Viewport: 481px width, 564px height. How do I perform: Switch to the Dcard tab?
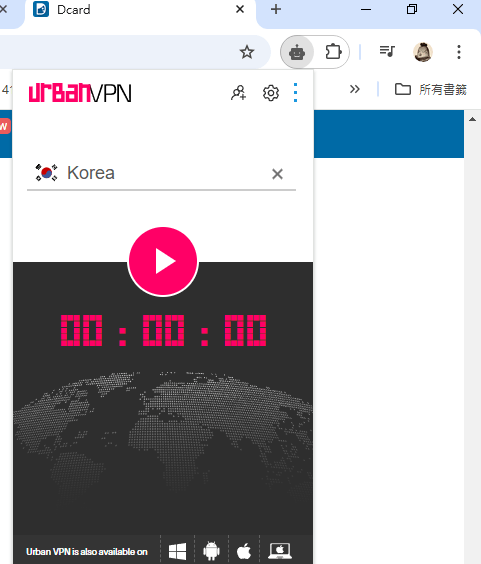[140, 10]
